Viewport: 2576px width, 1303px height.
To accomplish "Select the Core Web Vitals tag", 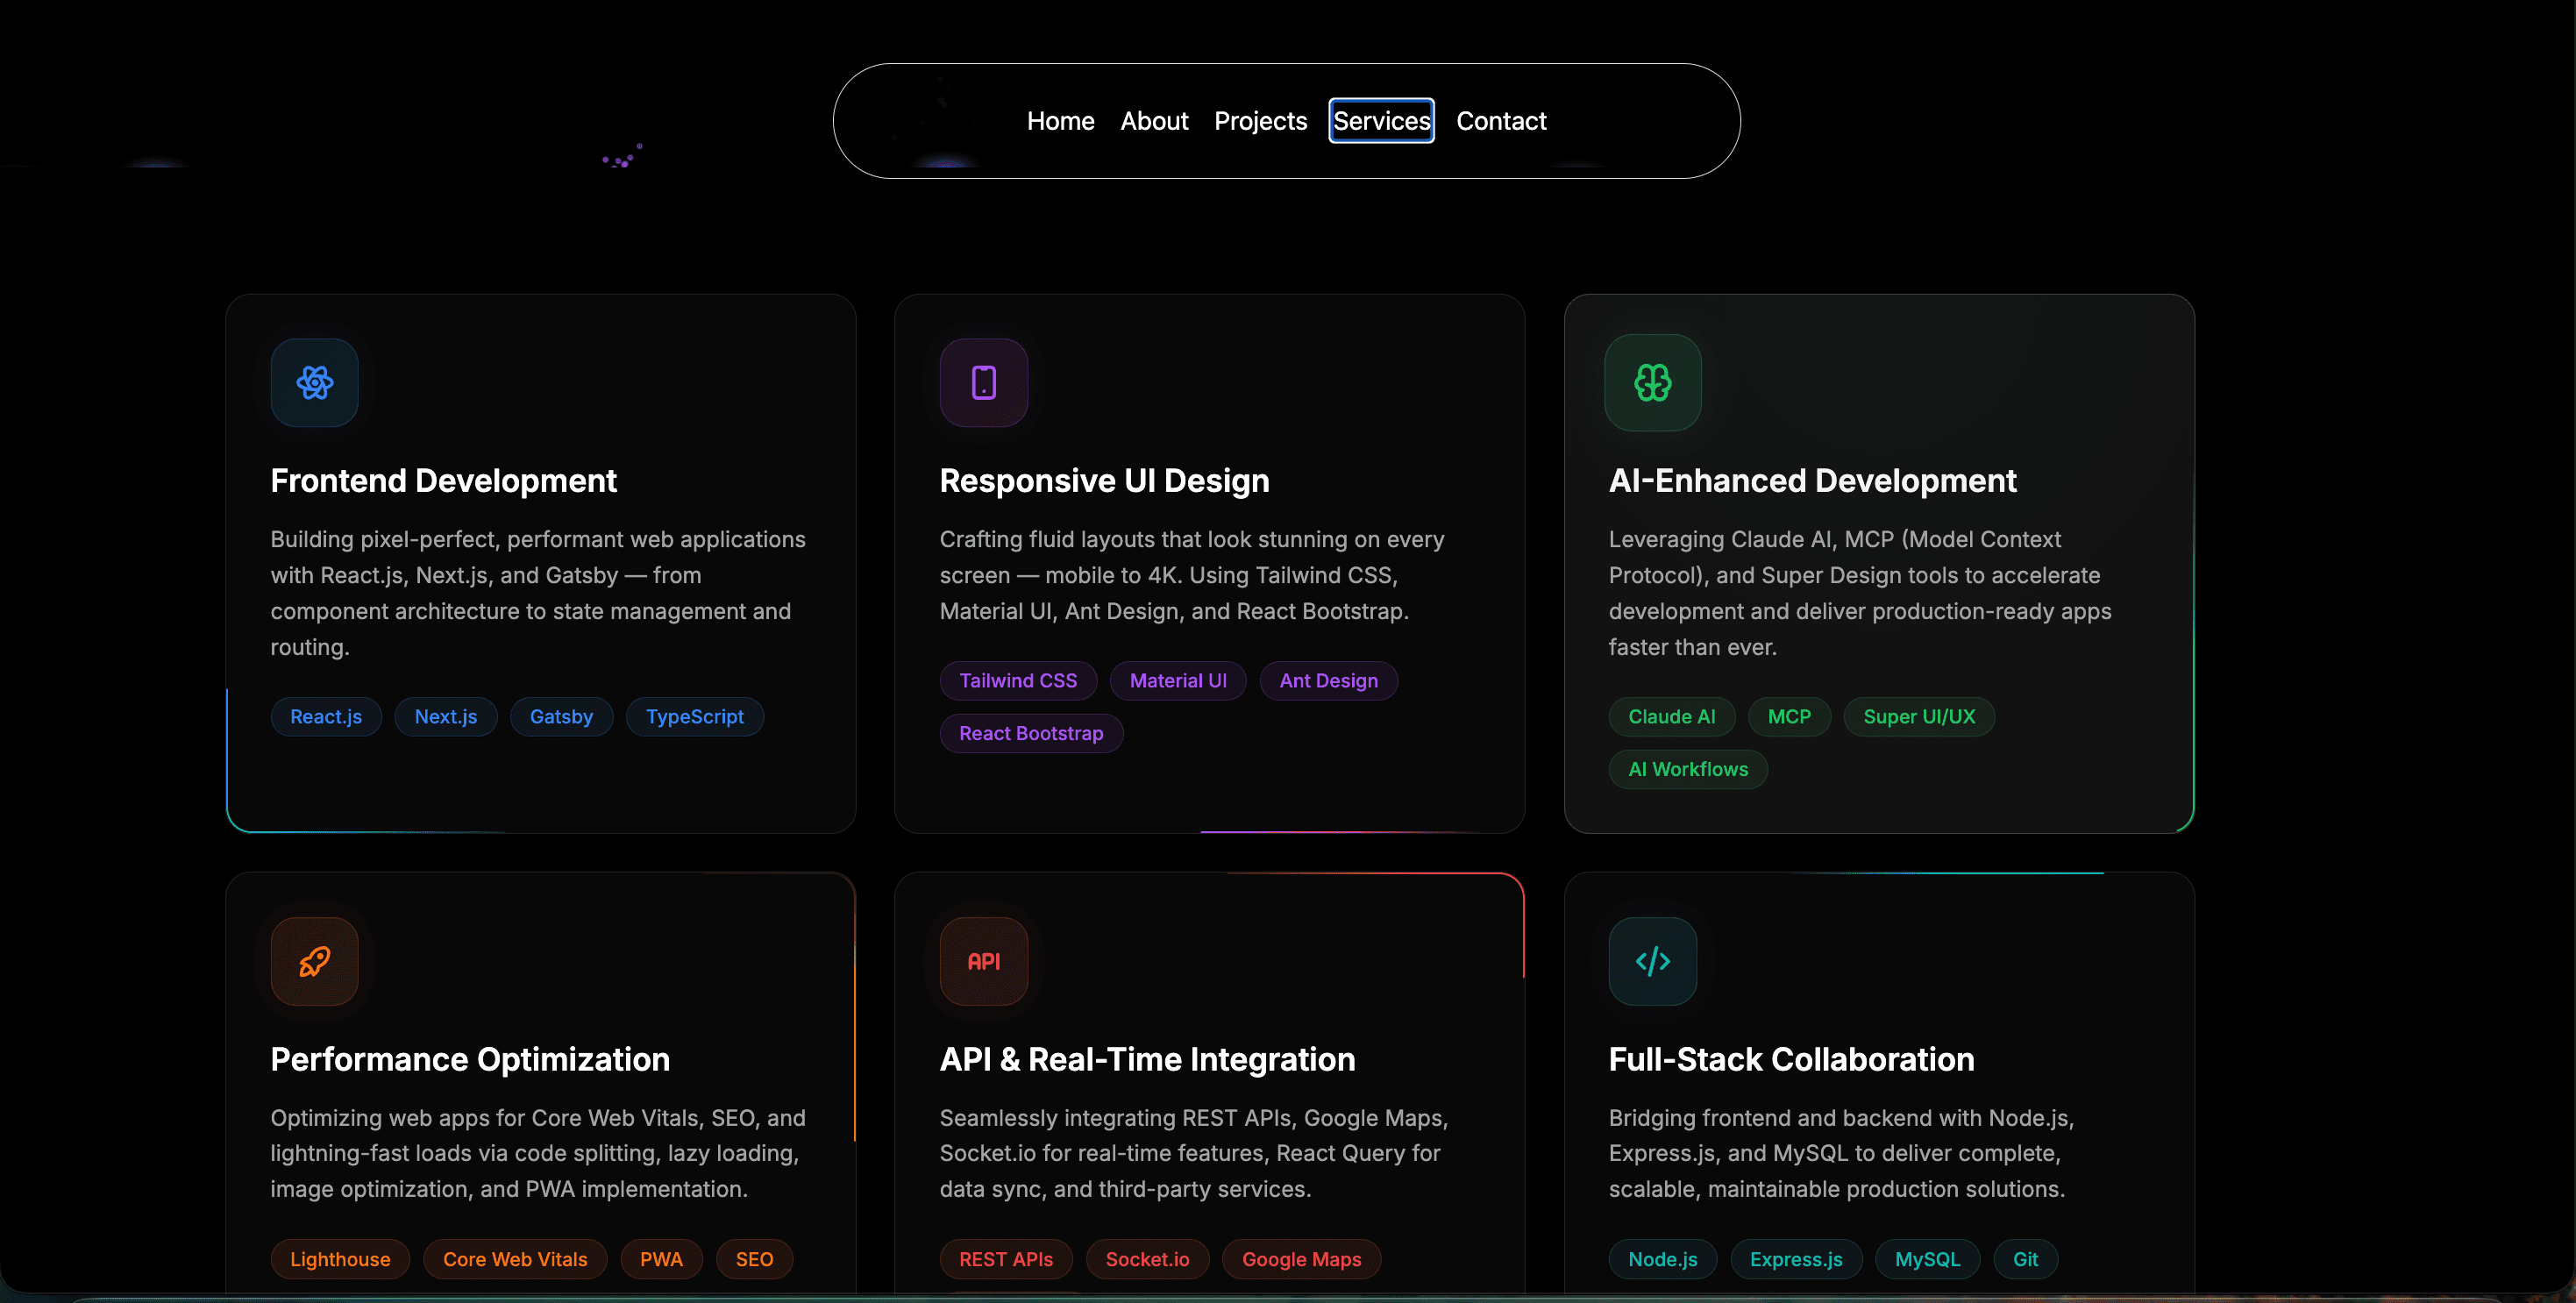I will click(x=515, y=1260).
